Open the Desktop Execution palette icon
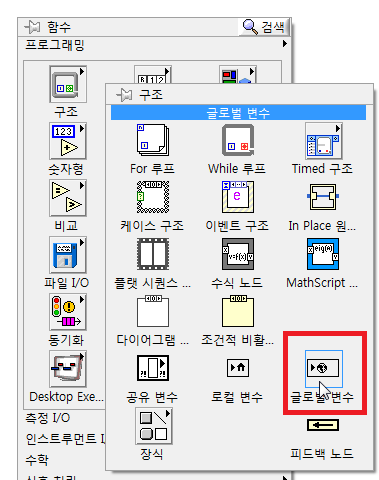This screenshot has width=379, height=480. (68, 369)
